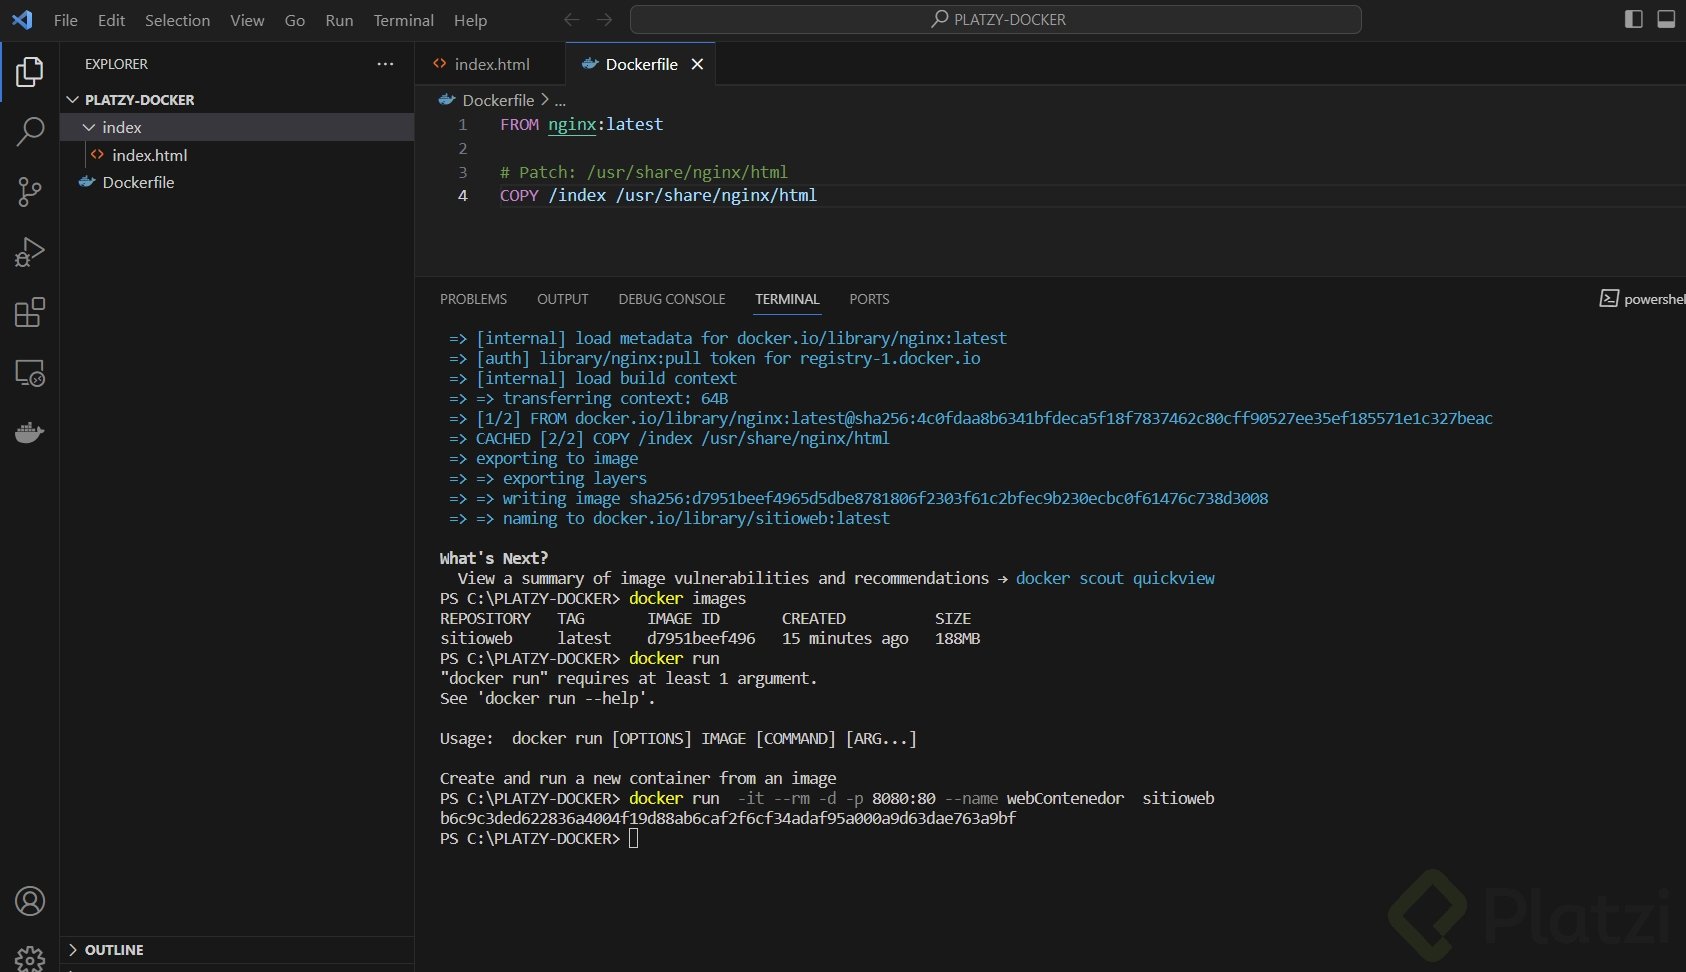Select Dockerfile in the explorer tree
This screenshot has height=972, width=1686.
tap(138, 182)
